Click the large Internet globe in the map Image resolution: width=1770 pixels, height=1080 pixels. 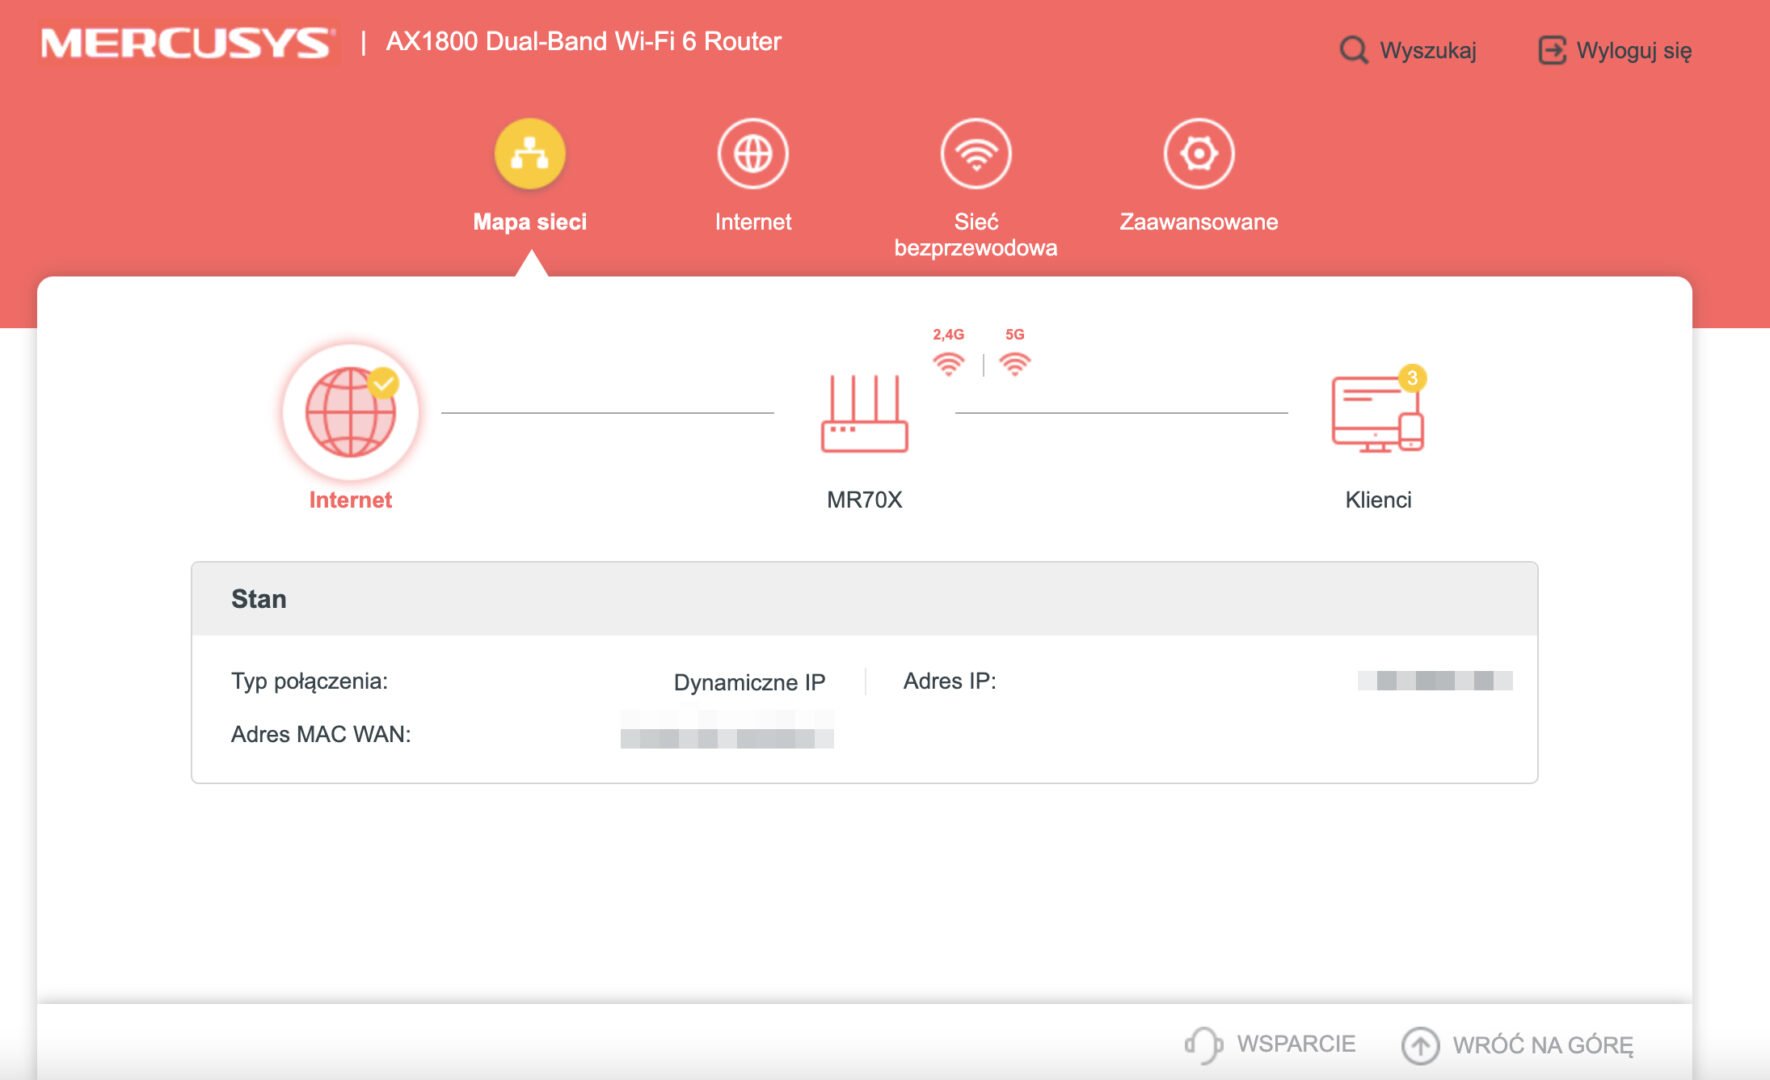(x=350, y=412)
